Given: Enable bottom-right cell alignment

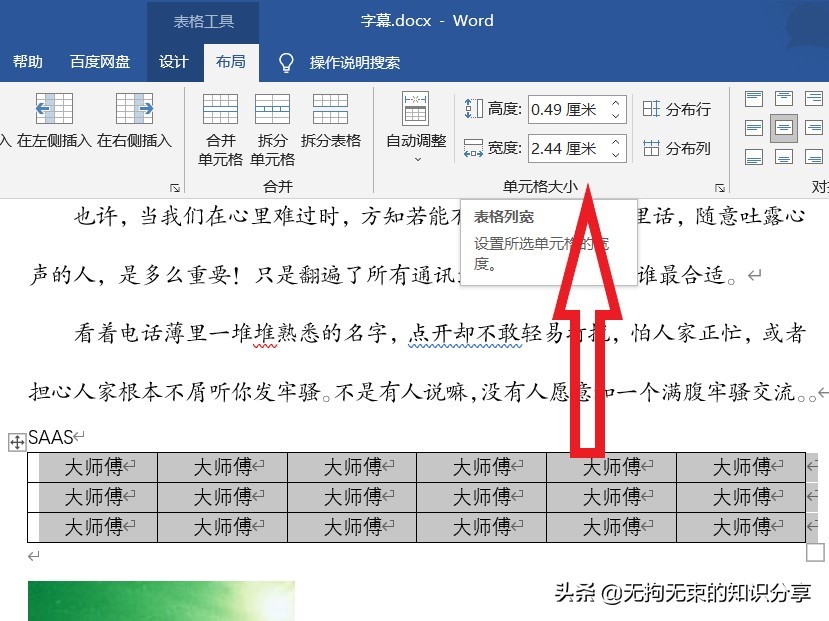Looking at the screenshot, I should tap(814, 157).
